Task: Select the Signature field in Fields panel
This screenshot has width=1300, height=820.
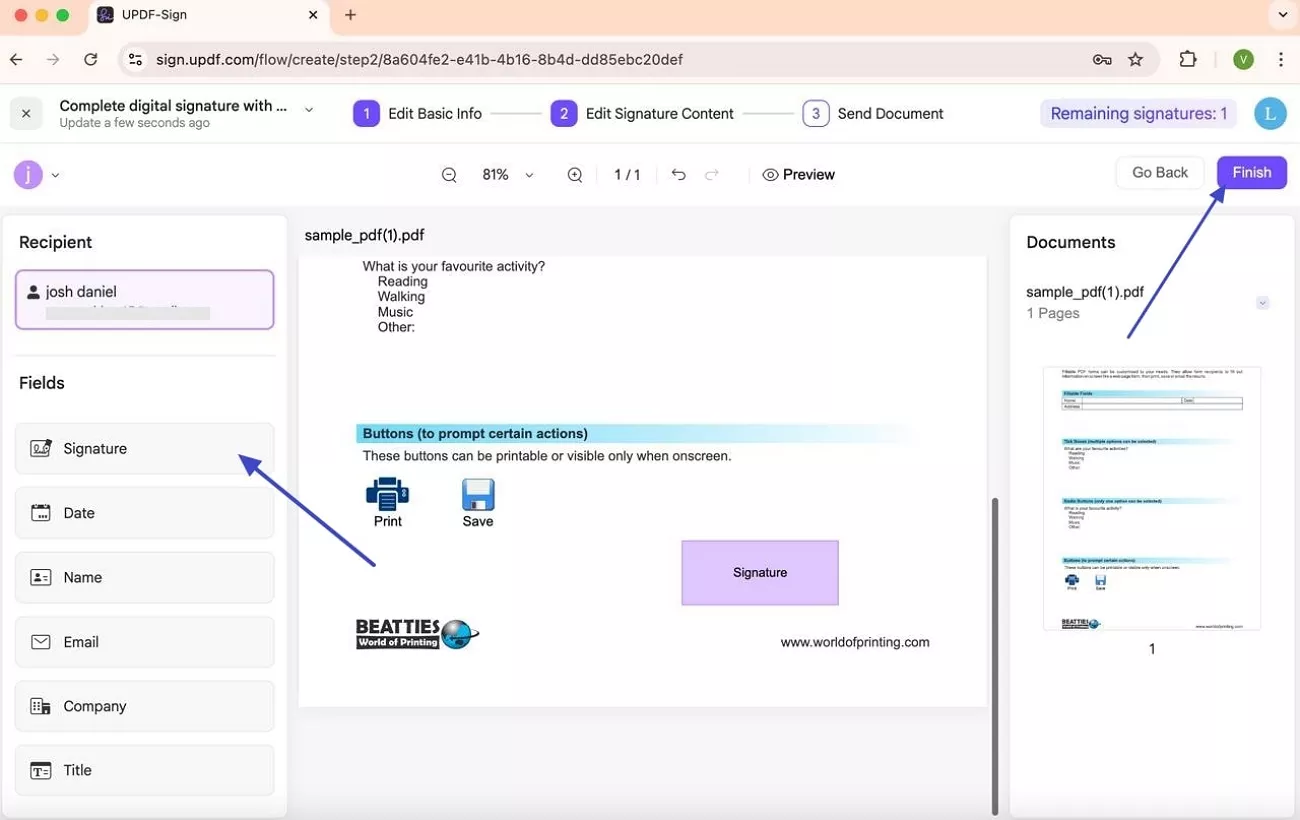Action: (x=144, y=449)
